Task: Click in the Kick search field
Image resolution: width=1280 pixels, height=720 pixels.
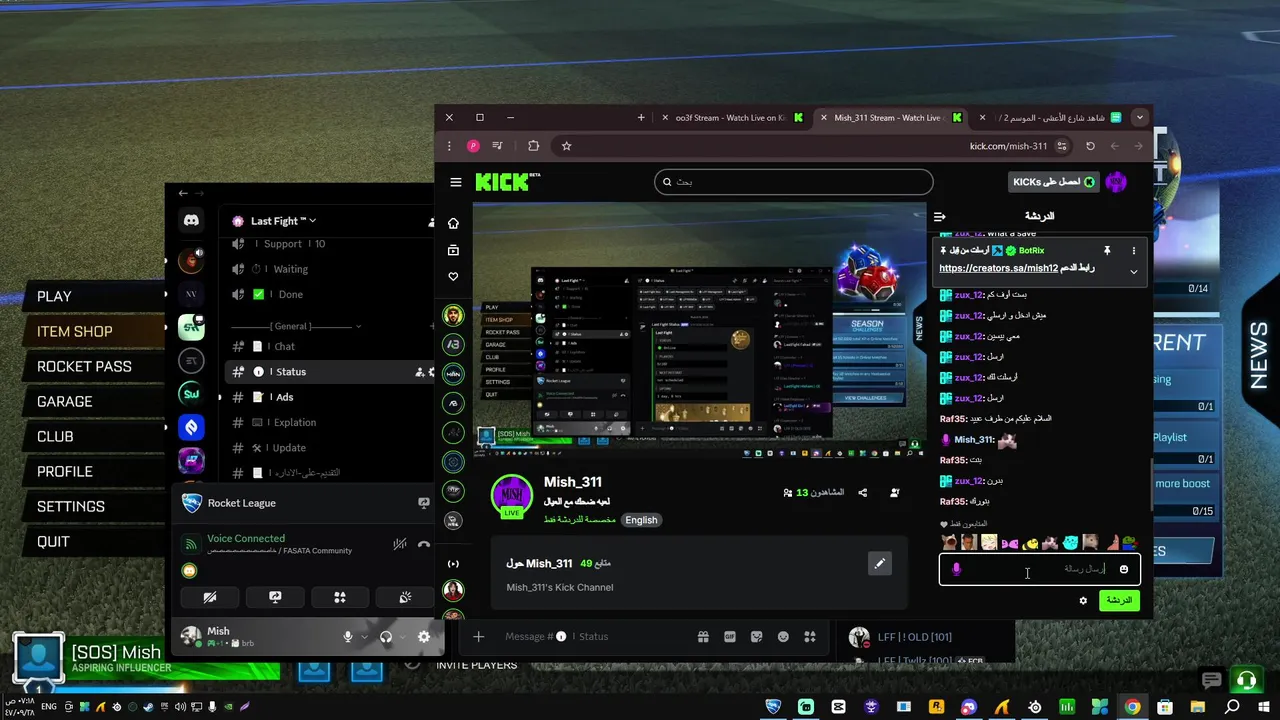Action: (x=794, y=182)
